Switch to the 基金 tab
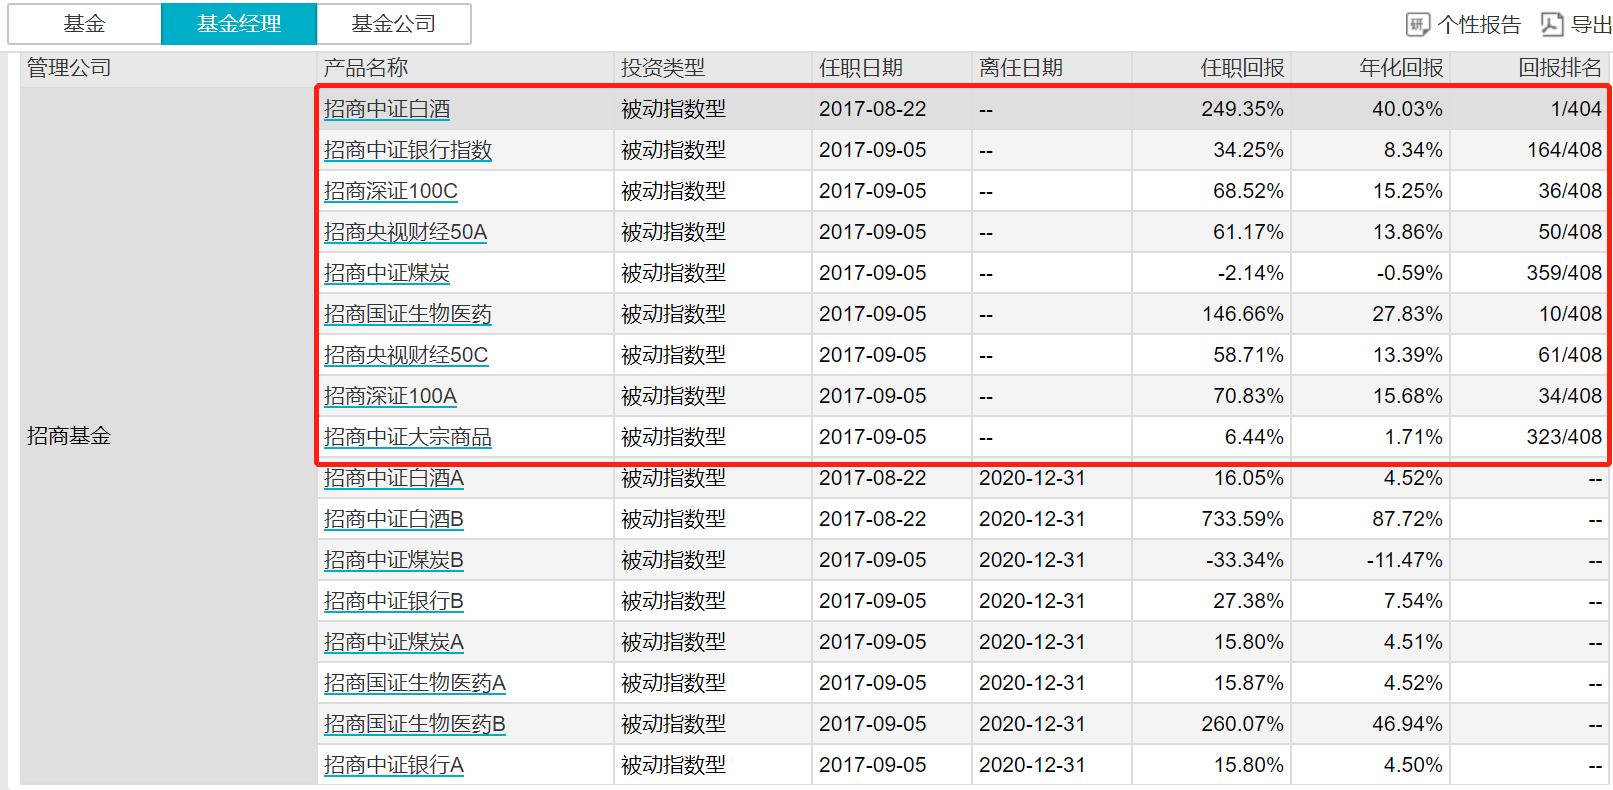1613x790 pixels. pyautogui.click(x=84, y=24)
